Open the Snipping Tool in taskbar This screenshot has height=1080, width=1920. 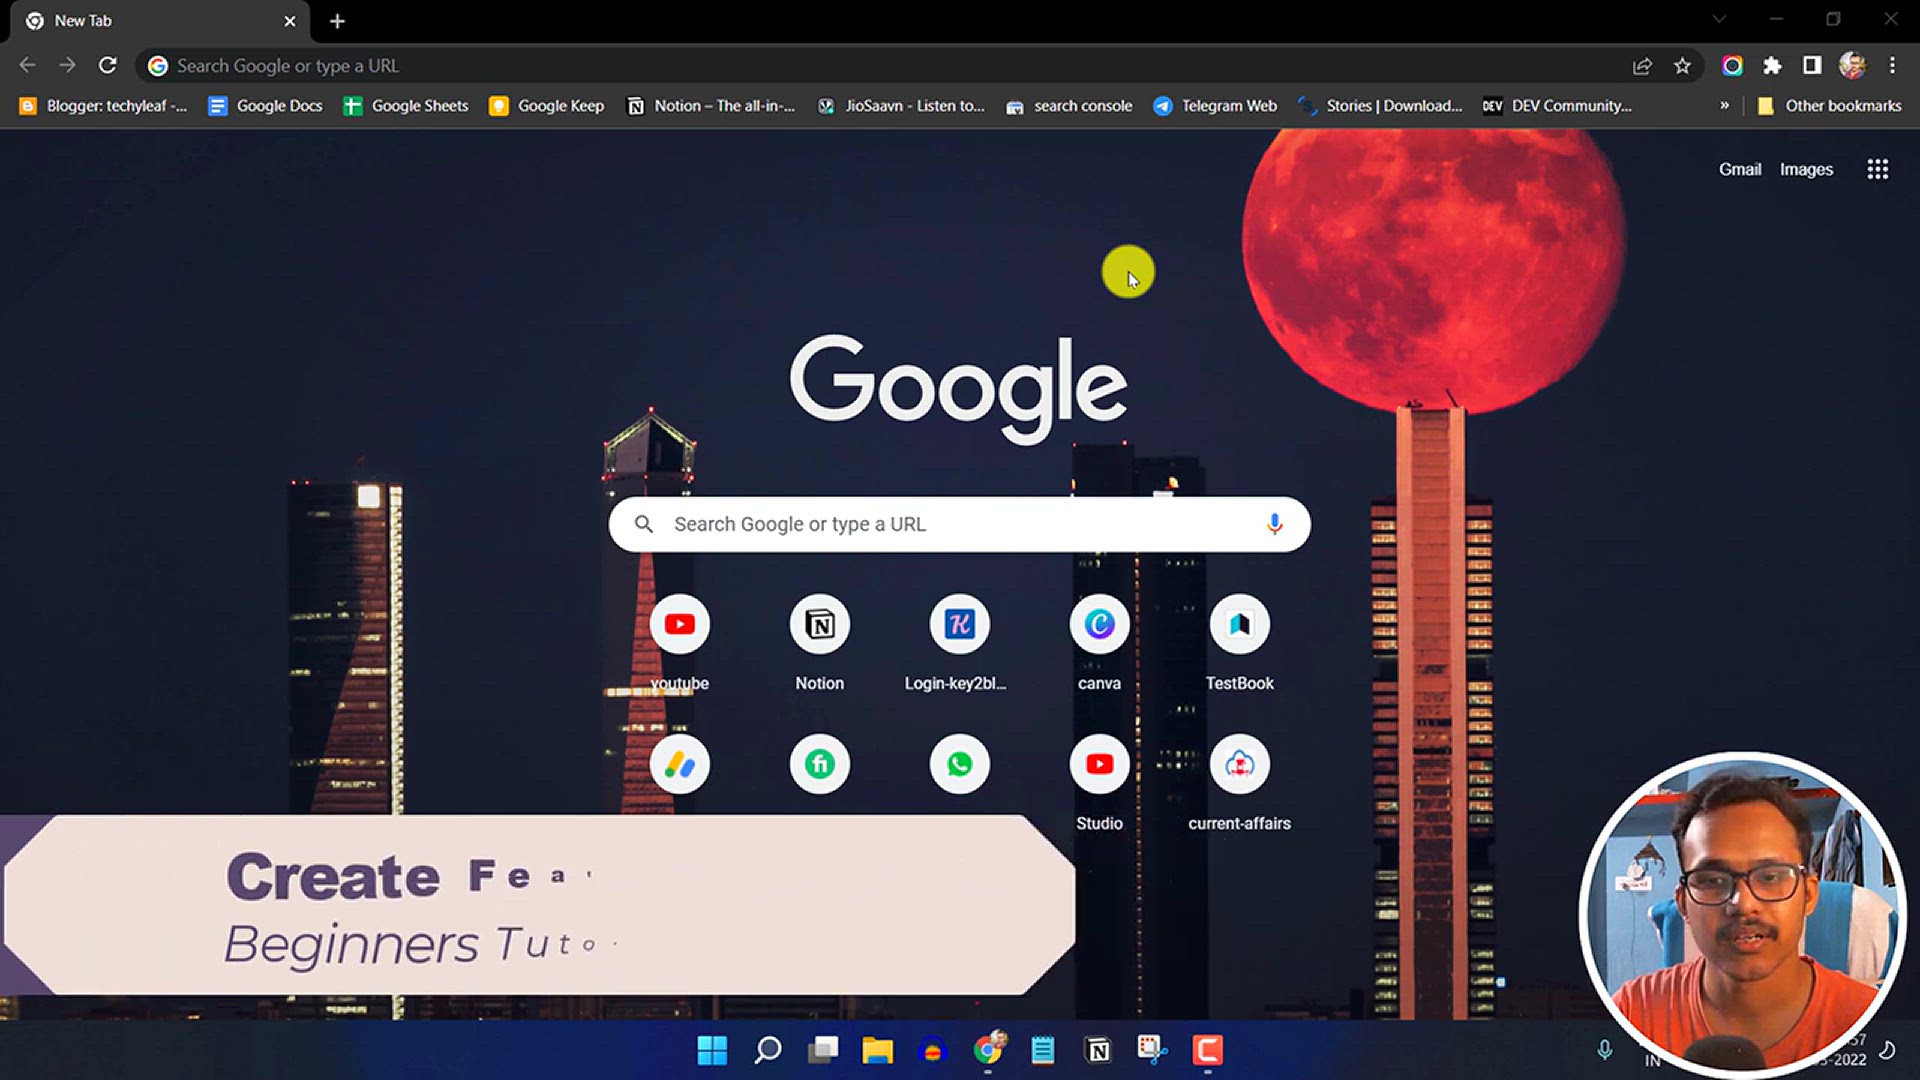click(x=1152, y=1050)
